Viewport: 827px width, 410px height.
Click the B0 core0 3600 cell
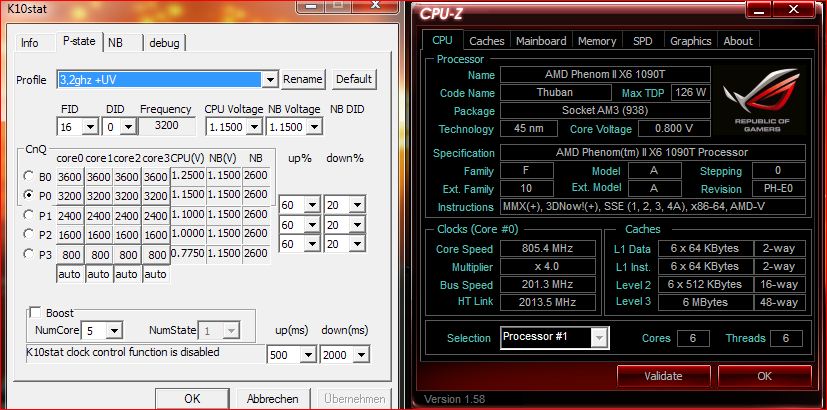coord(70,177)
